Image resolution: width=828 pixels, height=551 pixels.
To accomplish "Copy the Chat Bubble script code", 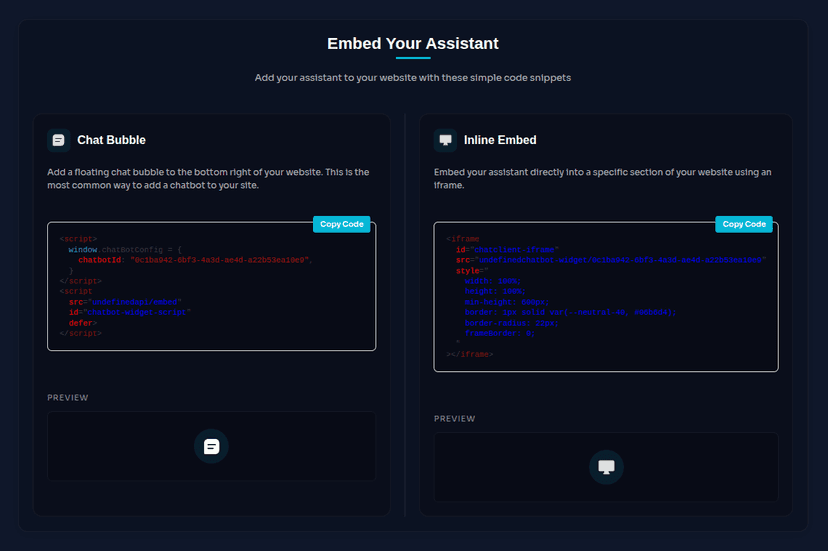I will tap(342, 224).
